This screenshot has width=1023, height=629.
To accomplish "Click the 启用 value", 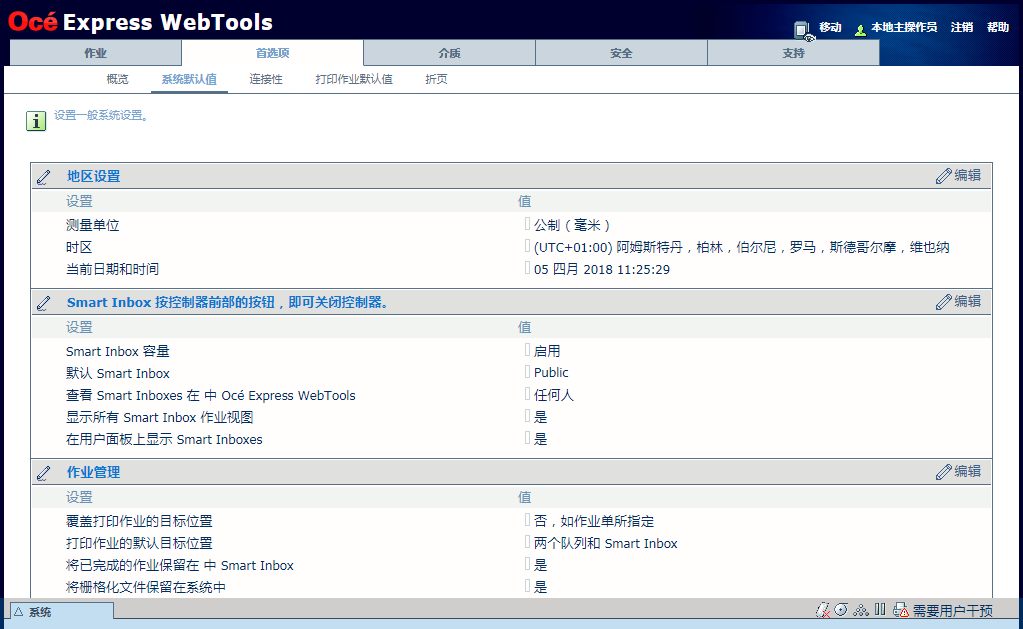I will pyautogui.click(x=547, y=351).
